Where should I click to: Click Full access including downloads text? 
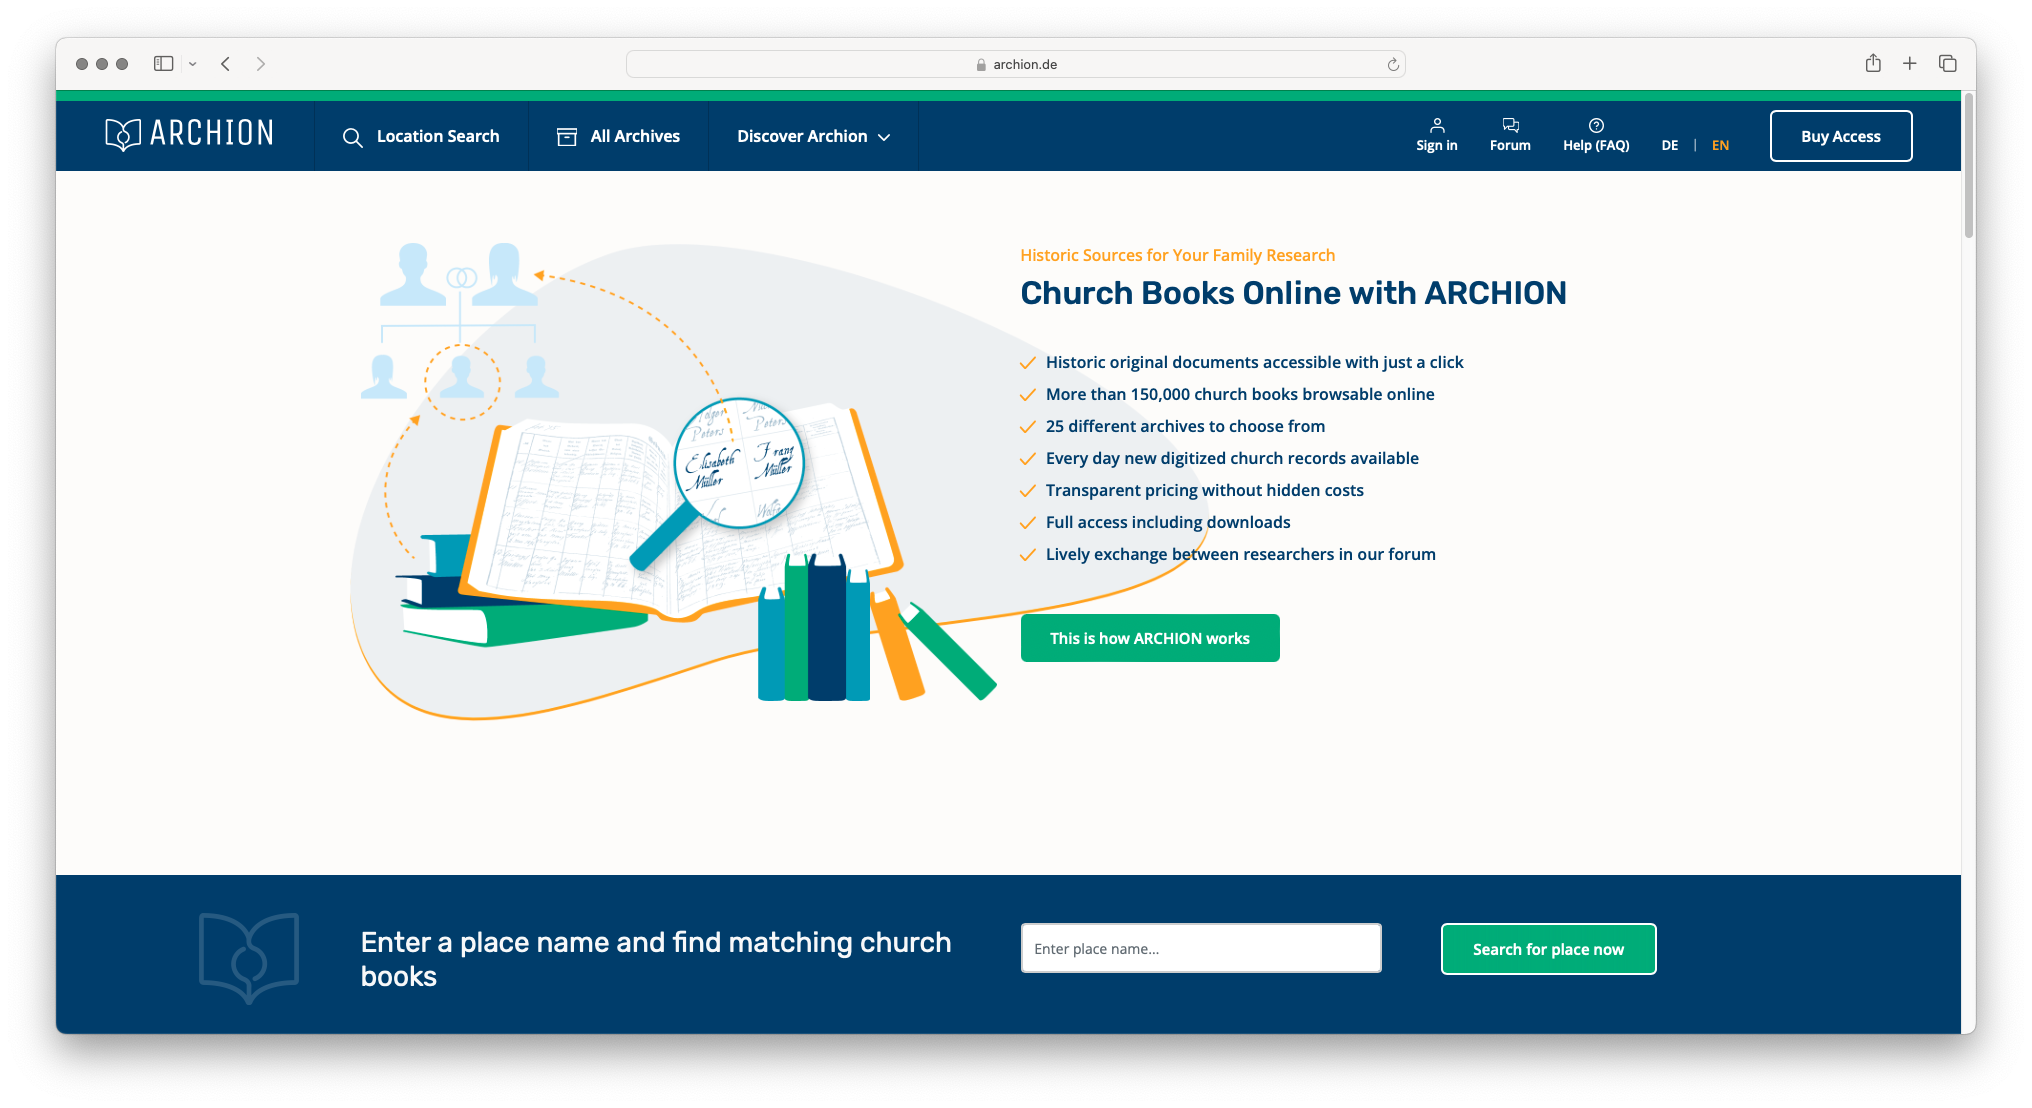tap(1168, 522)
